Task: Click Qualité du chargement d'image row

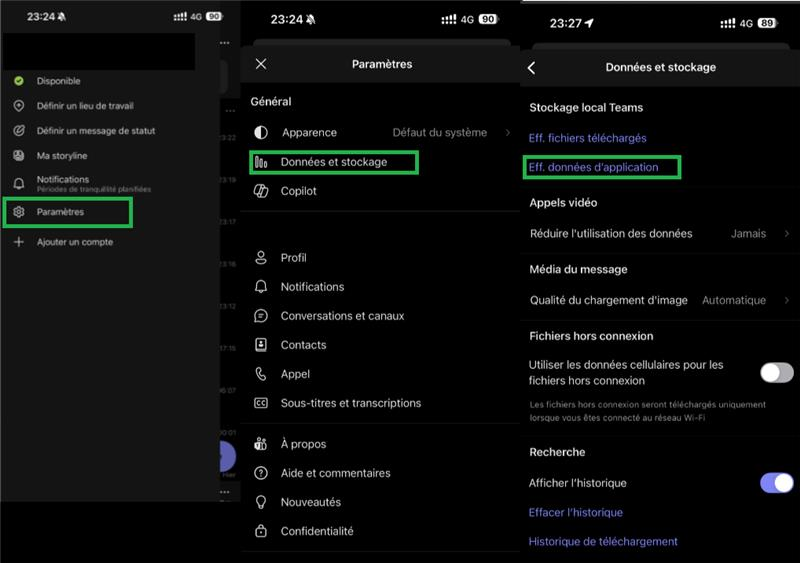Action: pyautogui.click(x=659, y=301)
